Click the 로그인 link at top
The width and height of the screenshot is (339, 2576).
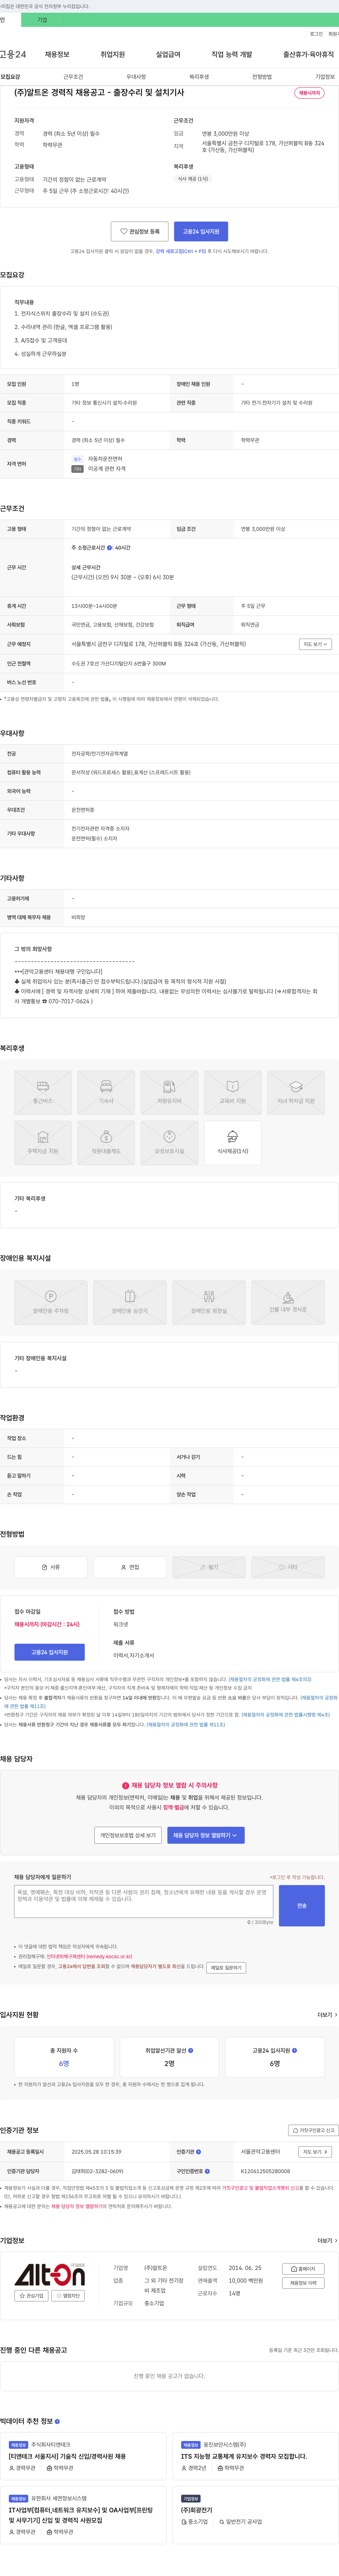point(316,34)
